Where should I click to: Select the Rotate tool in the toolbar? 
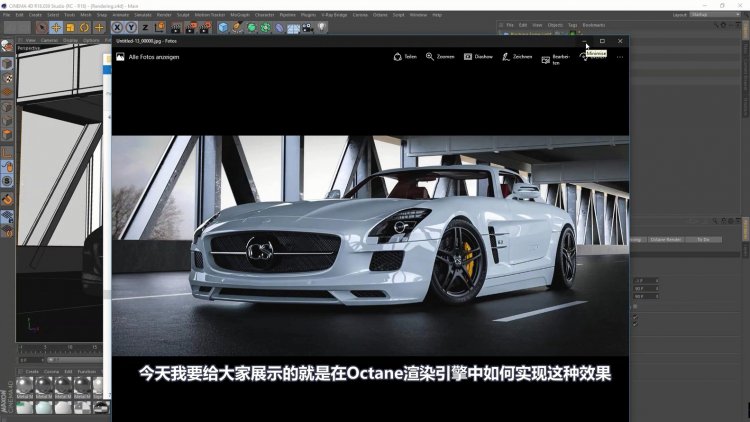(84, 28)
